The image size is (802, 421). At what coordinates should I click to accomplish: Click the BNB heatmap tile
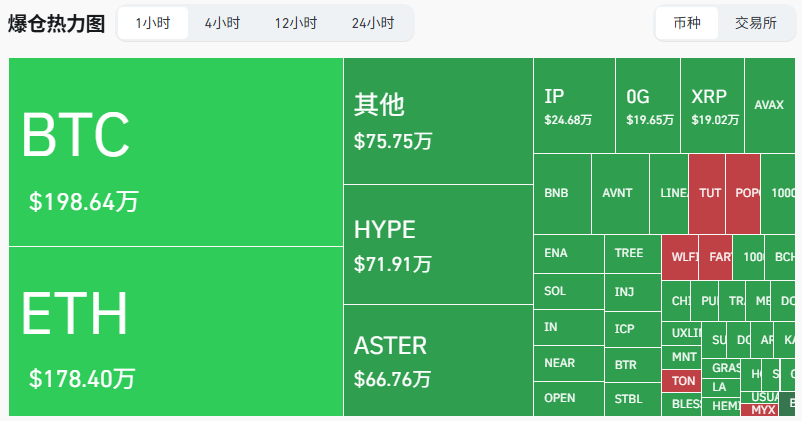click(x=562, y=194)
